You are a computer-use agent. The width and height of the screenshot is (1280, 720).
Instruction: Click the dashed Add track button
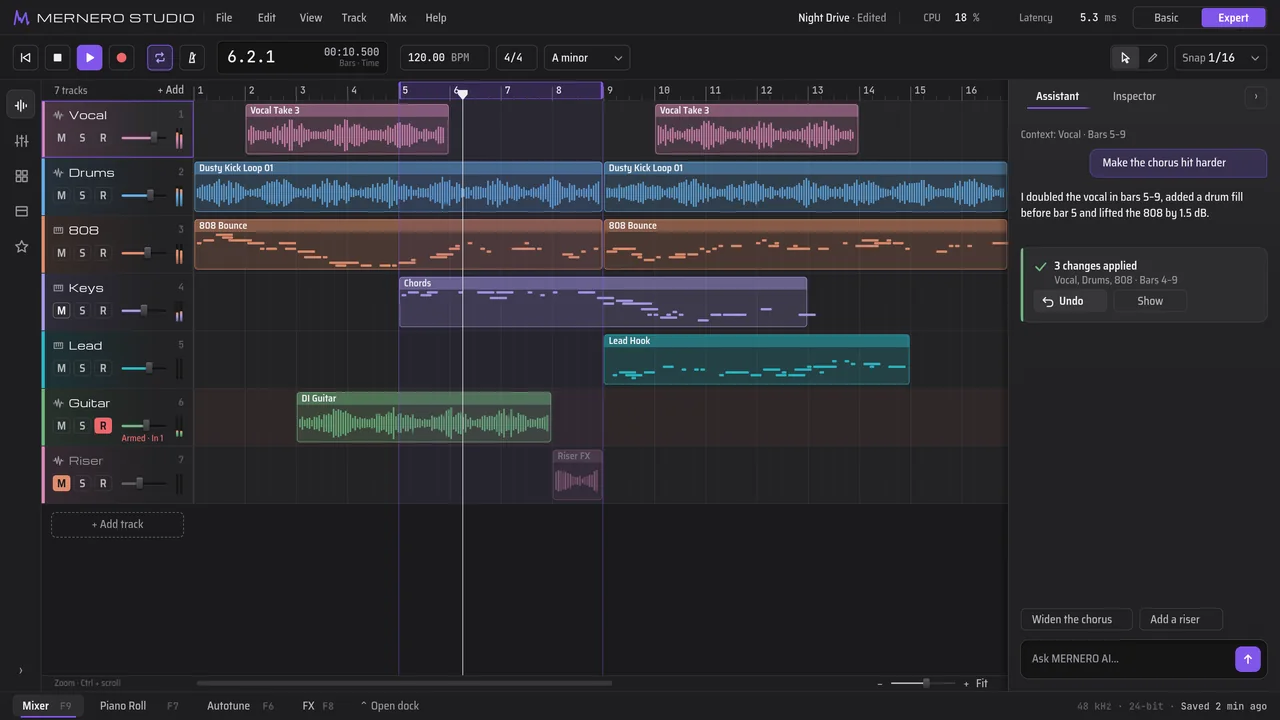(x=117, y=525)
